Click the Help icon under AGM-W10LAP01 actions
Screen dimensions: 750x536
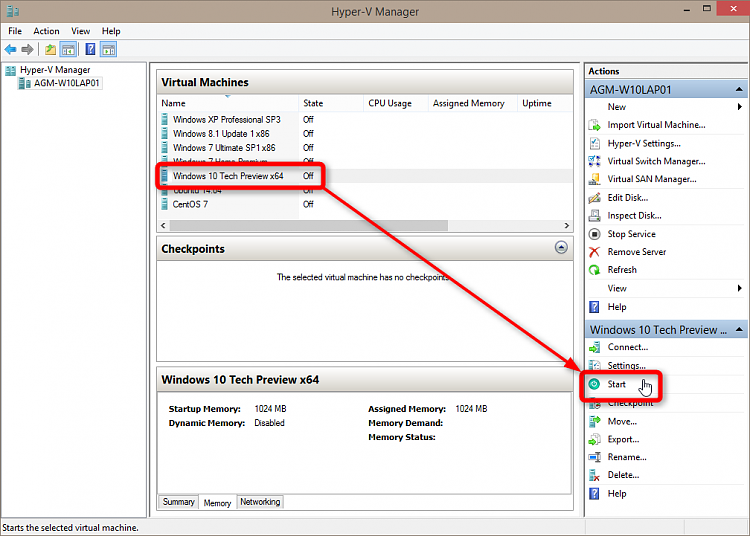pyautogui.click(x=595, y=307)
